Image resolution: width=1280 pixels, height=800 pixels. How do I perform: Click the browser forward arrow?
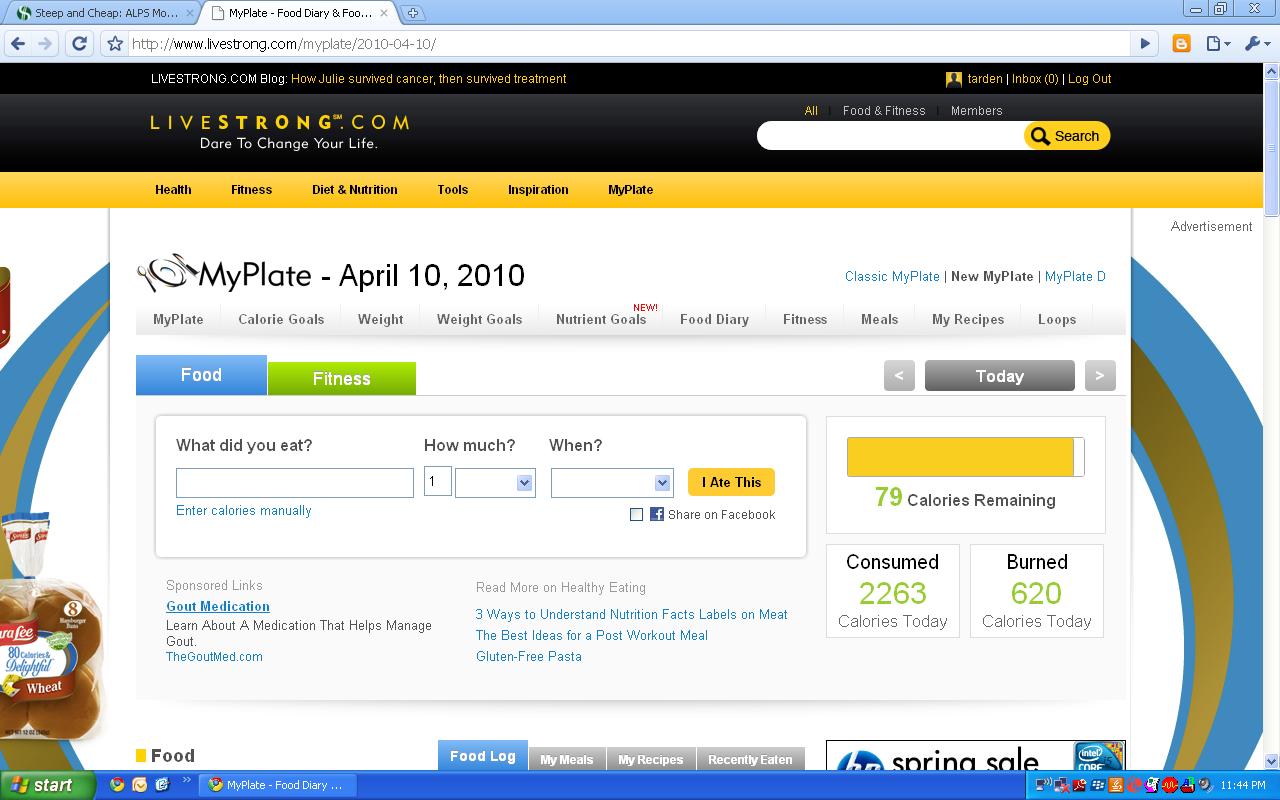45,44
